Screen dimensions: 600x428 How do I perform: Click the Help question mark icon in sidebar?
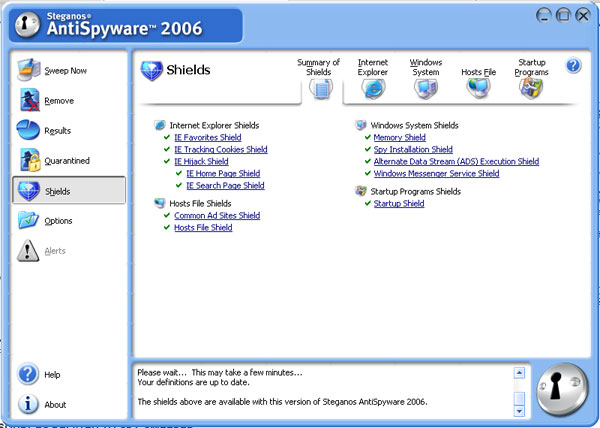28,374
